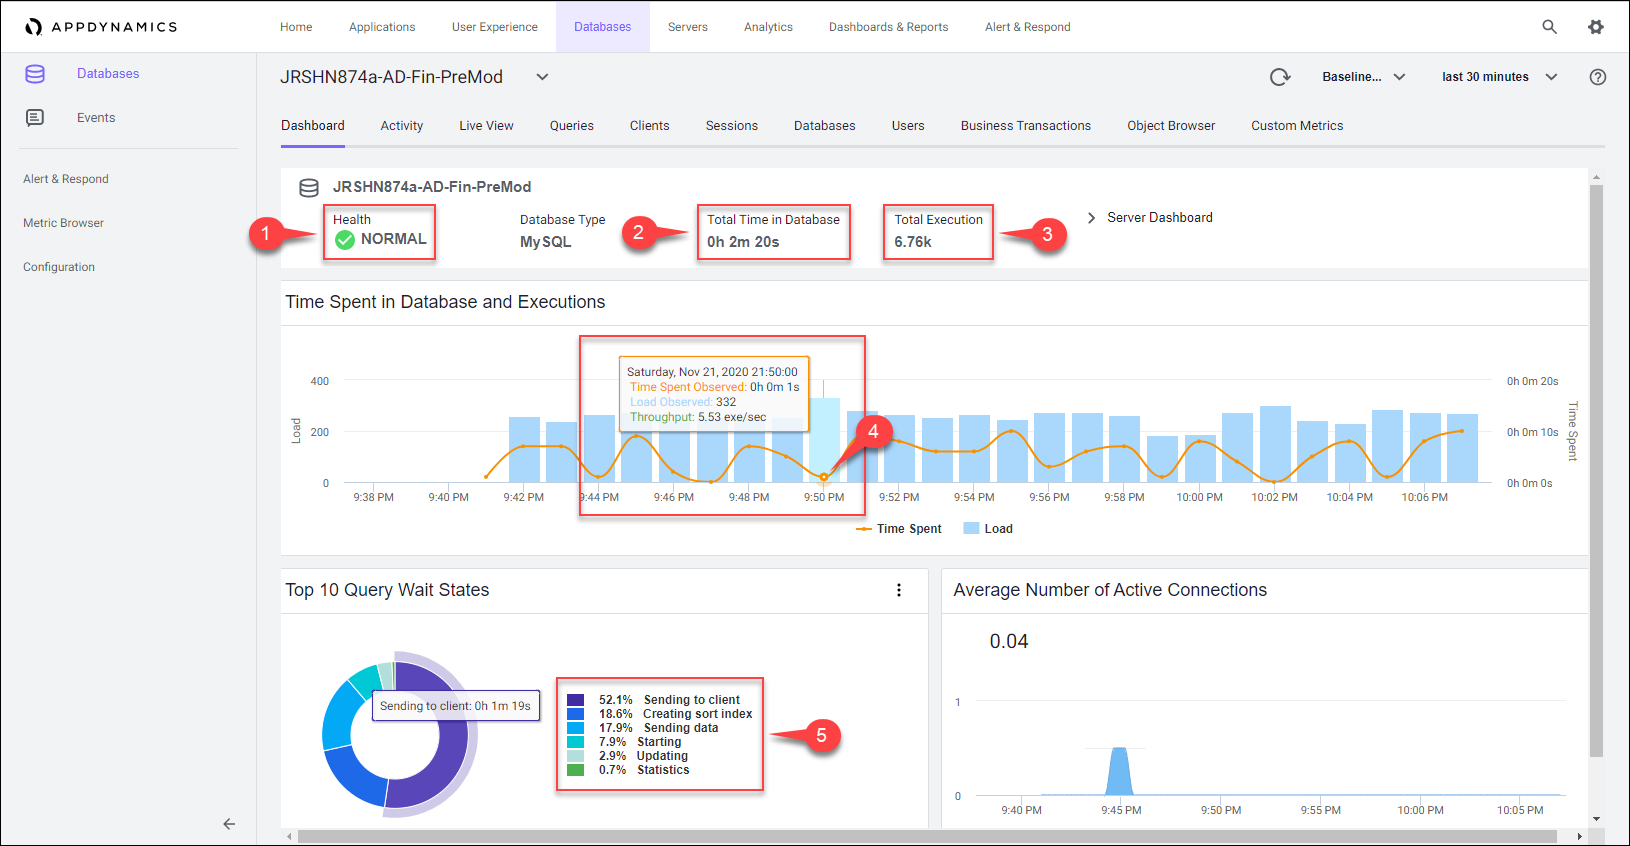Go to Configuration in the sidebar
The image size is (1630, 846).
(59, 267)
